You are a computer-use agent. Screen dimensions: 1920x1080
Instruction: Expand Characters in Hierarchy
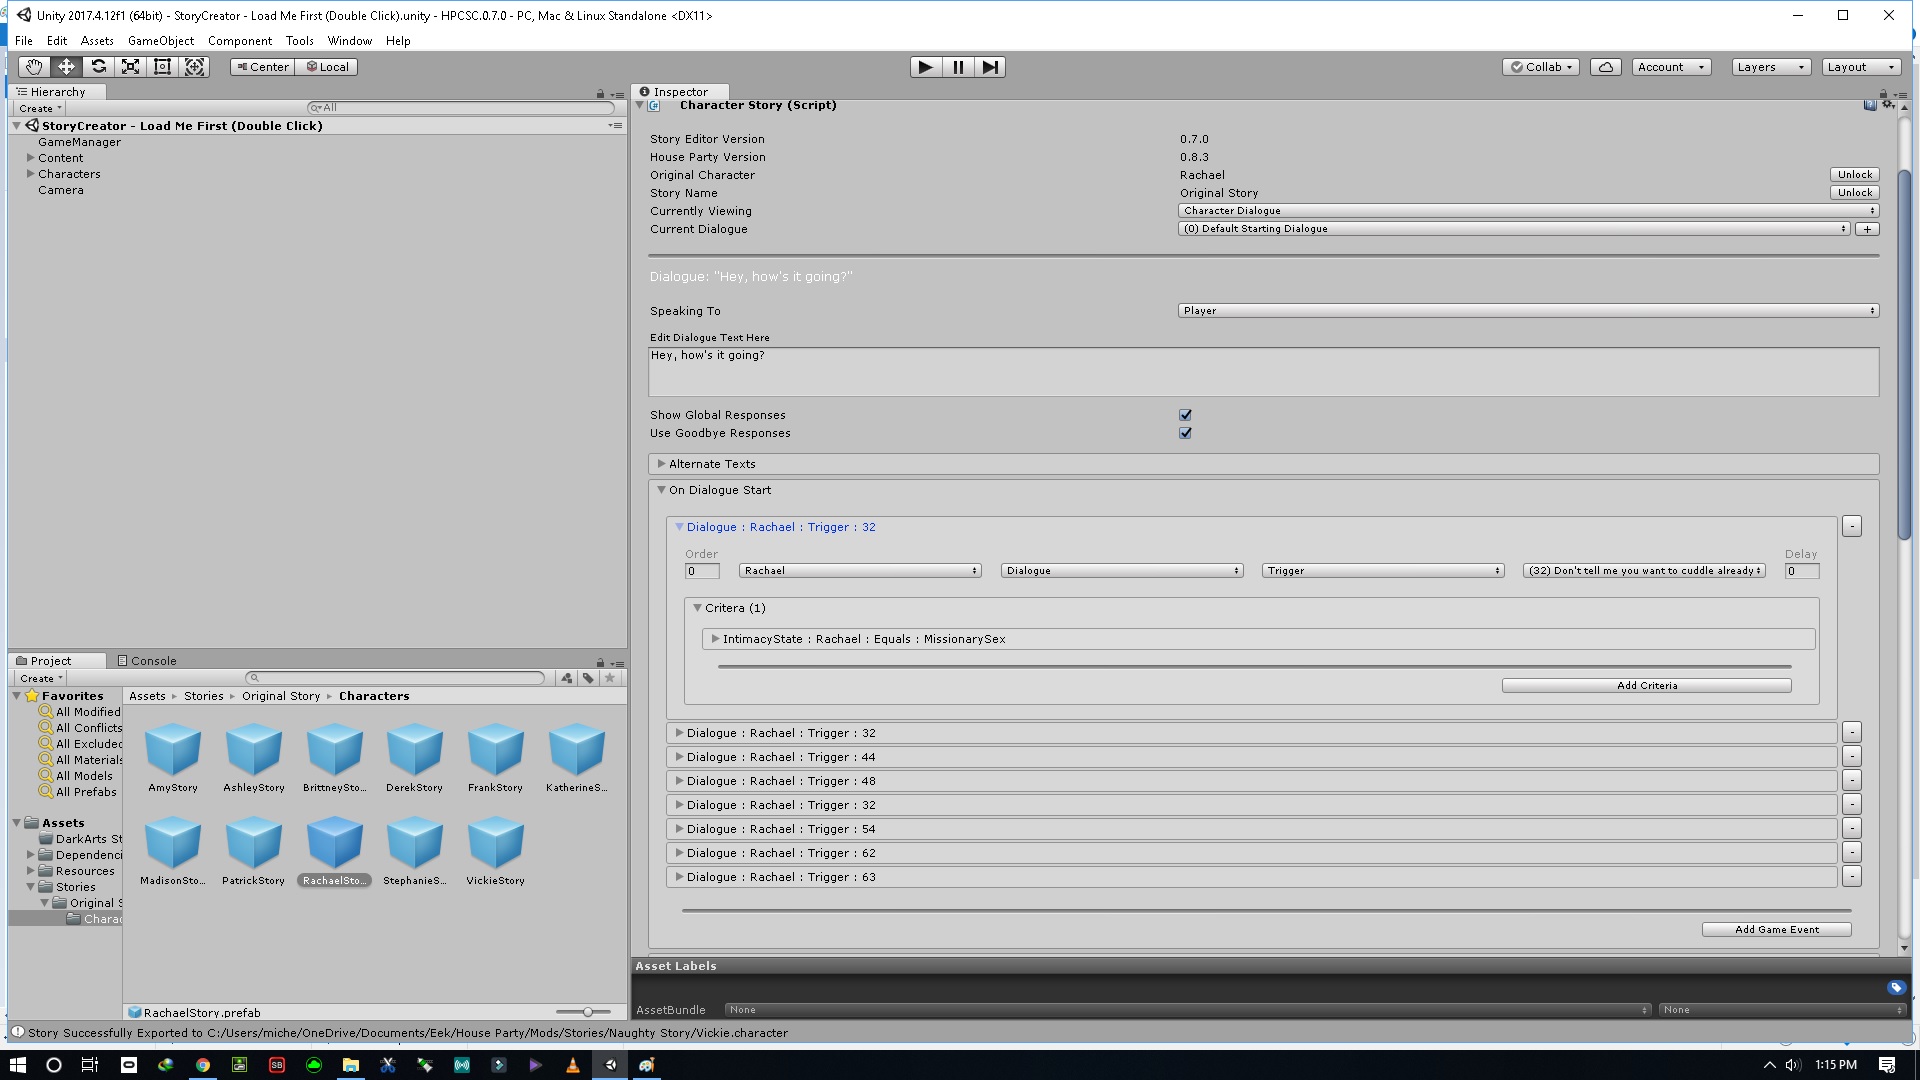click(30, 174)
